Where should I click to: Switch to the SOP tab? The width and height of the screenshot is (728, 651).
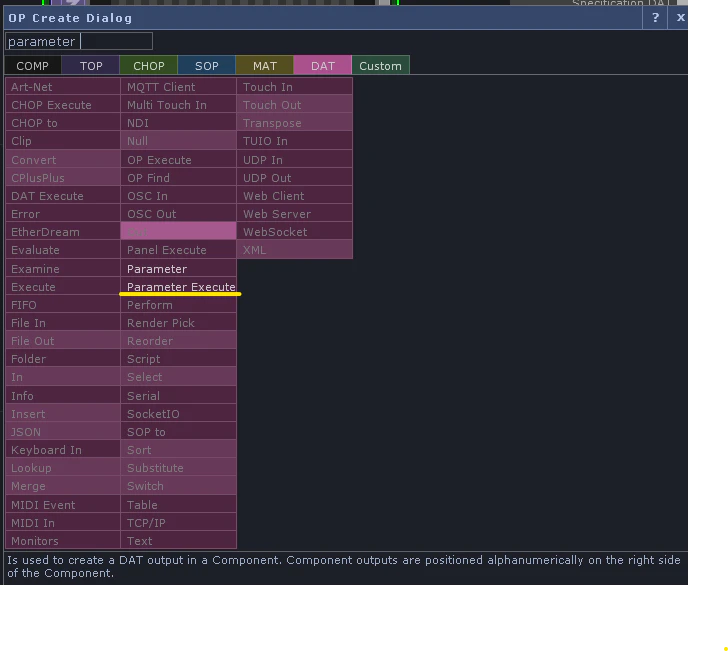(x=207, y=65)
